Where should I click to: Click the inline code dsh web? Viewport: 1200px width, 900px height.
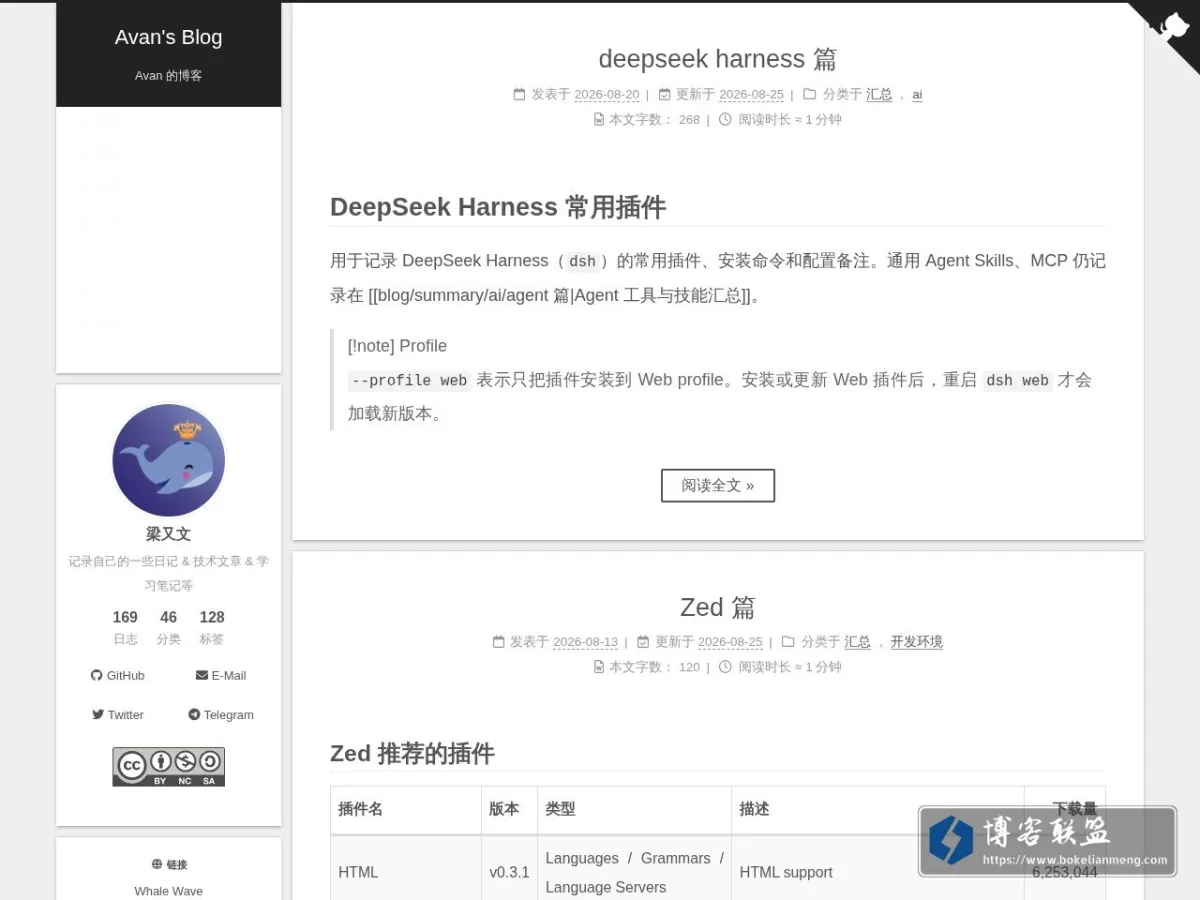[x=1017, y=381]
